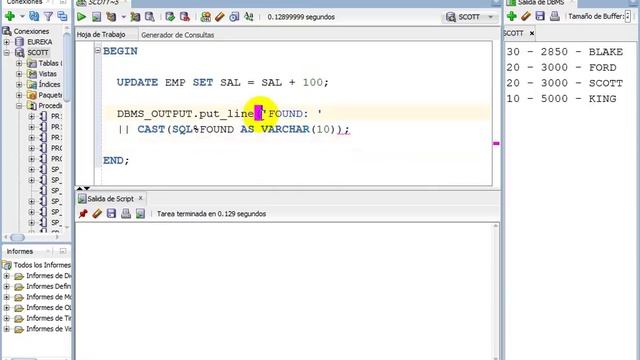Save script output with floppy disk icon
This screenshot has width=640, height=360.
pos(111,213)
